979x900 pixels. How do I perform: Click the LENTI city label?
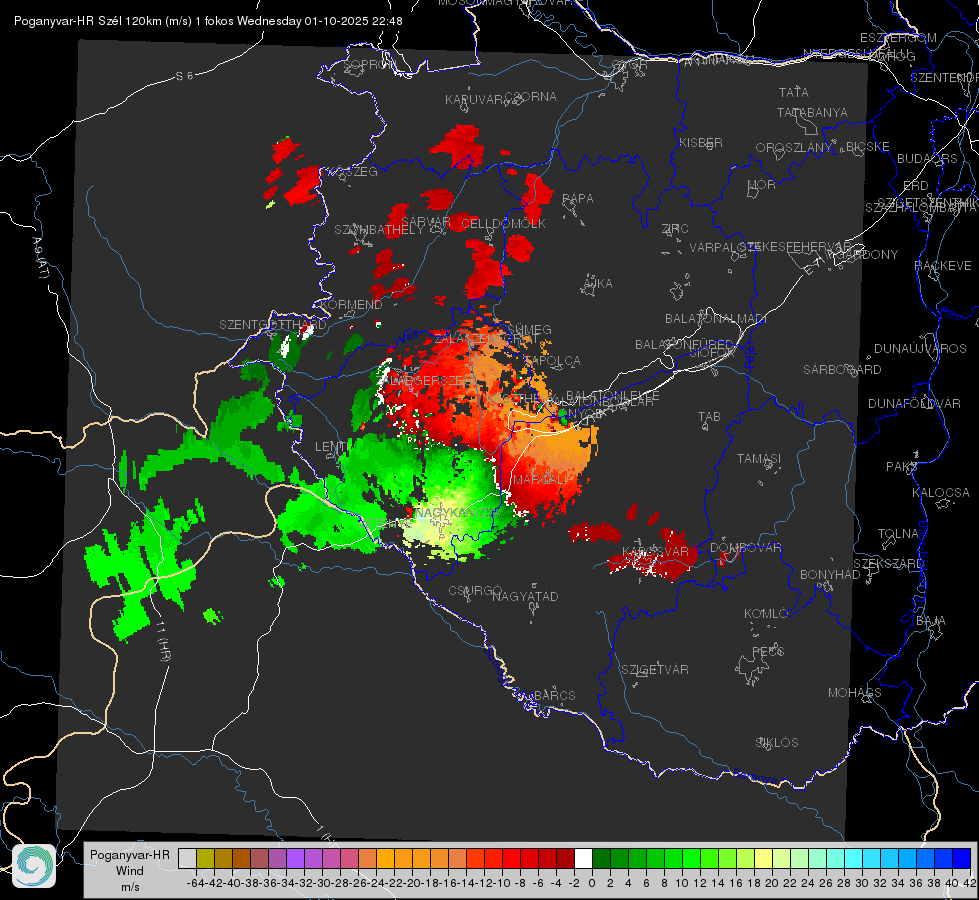point(331,447)
